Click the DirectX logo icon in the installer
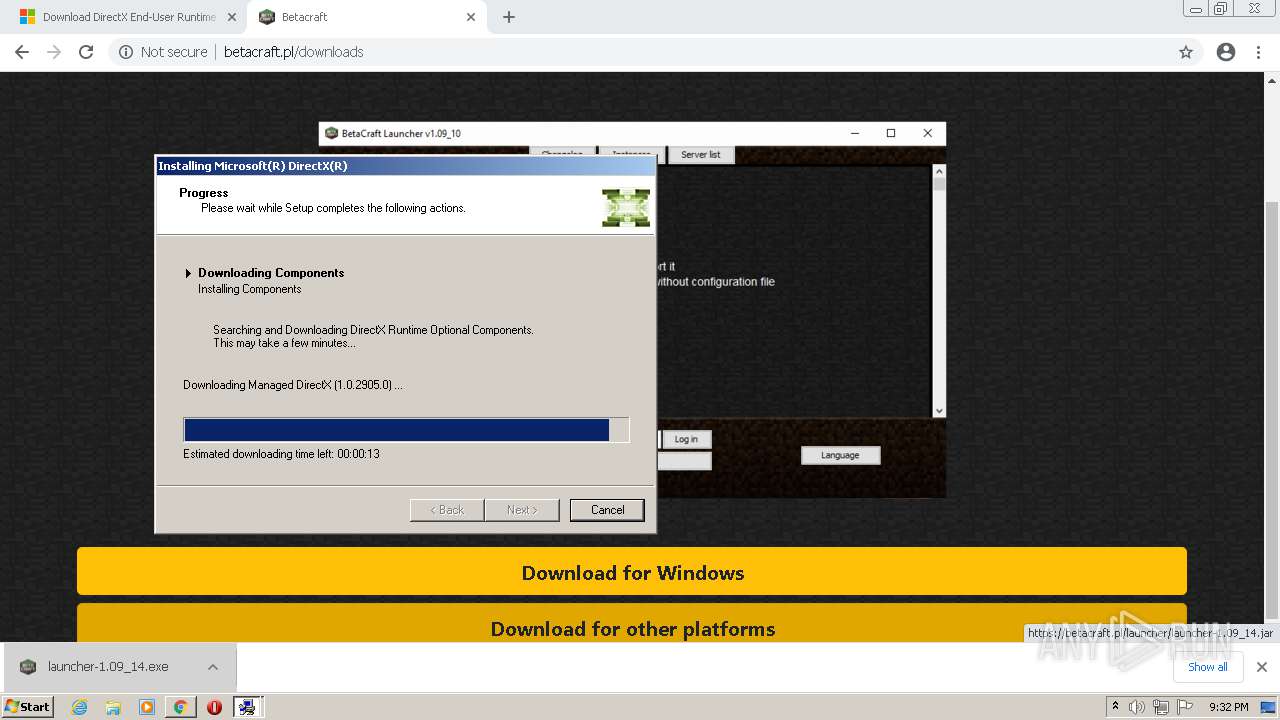 click(x=626, y=207)
